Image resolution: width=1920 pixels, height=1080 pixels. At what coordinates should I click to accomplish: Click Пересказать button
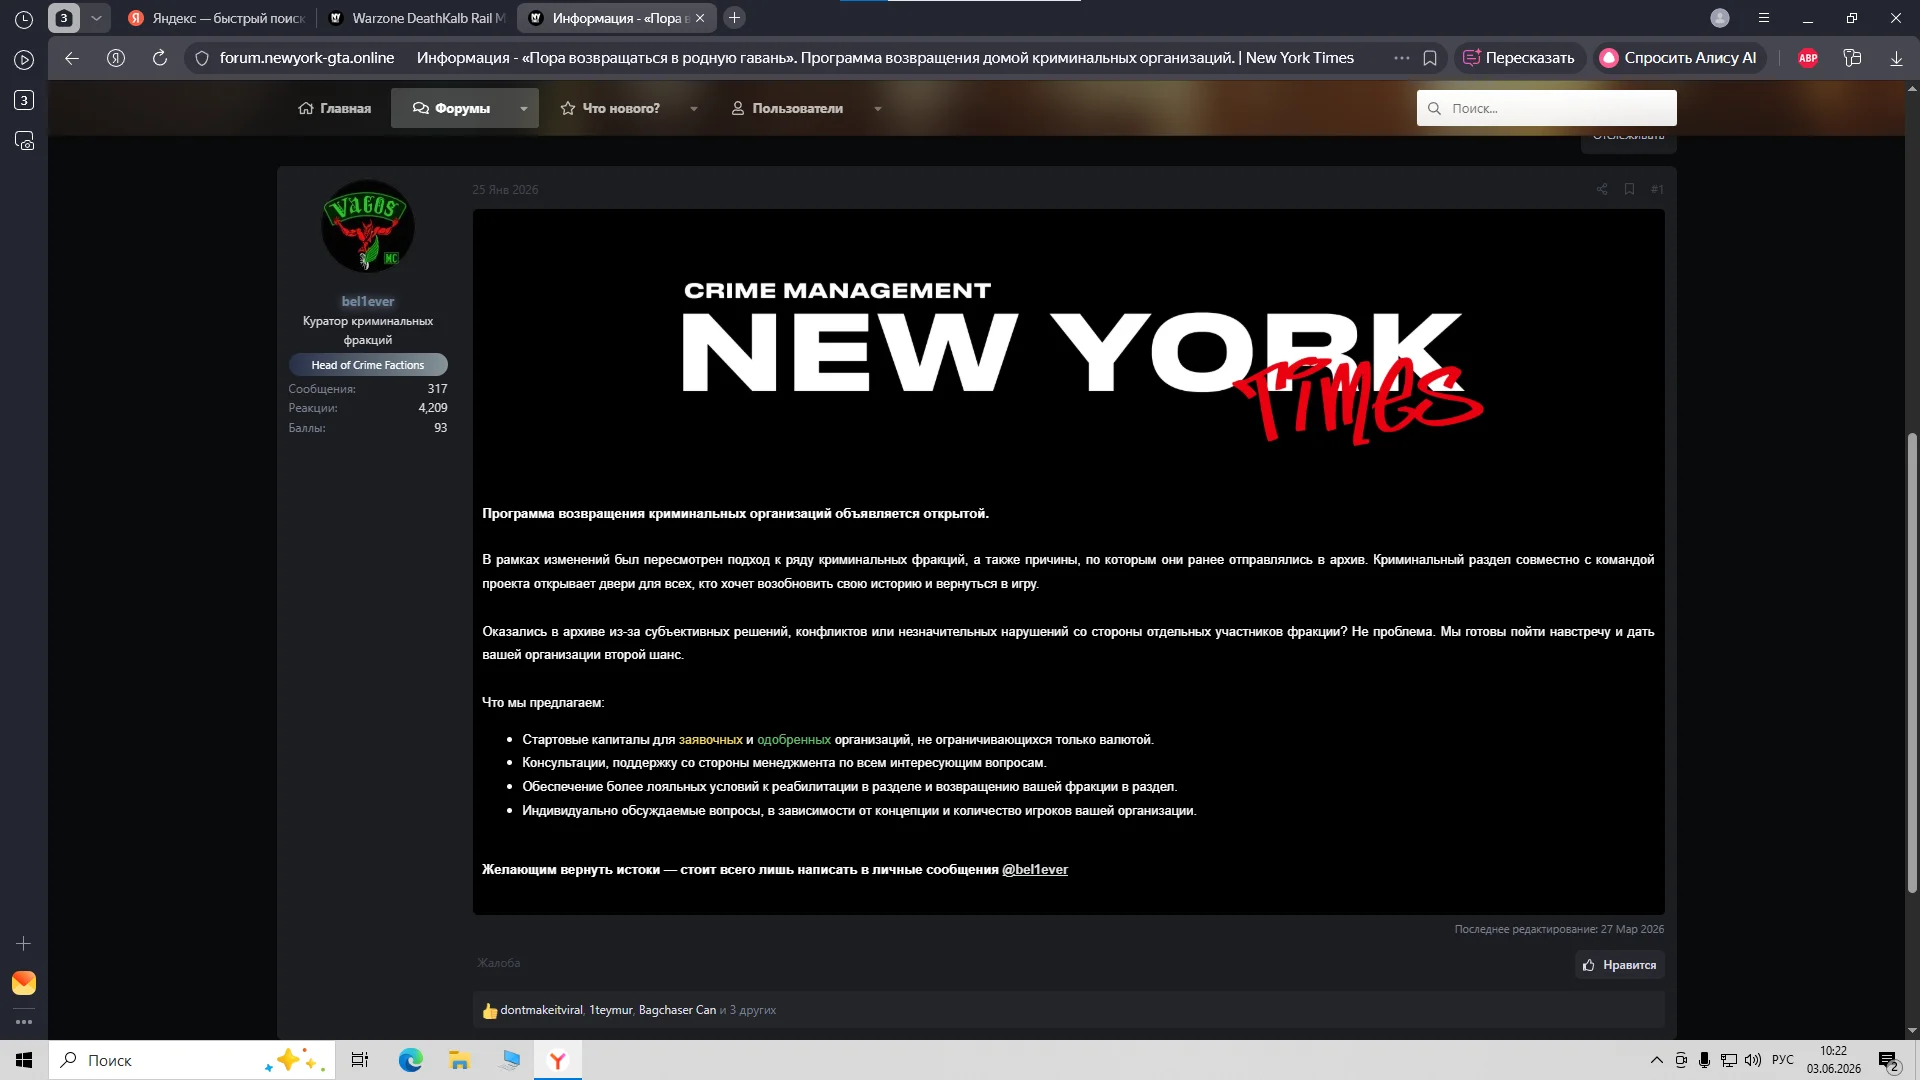(1519, 58)
